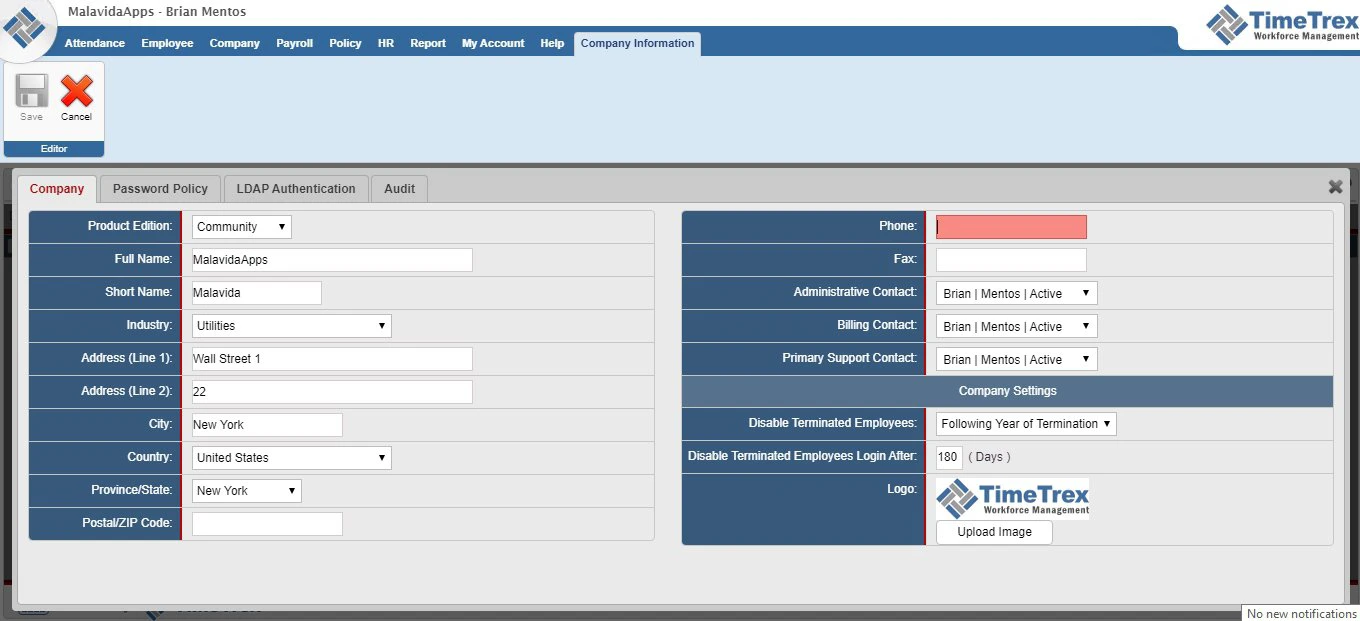Click the Full Name input field
This screenshot has width=1360, height=621.
[332, 260]
